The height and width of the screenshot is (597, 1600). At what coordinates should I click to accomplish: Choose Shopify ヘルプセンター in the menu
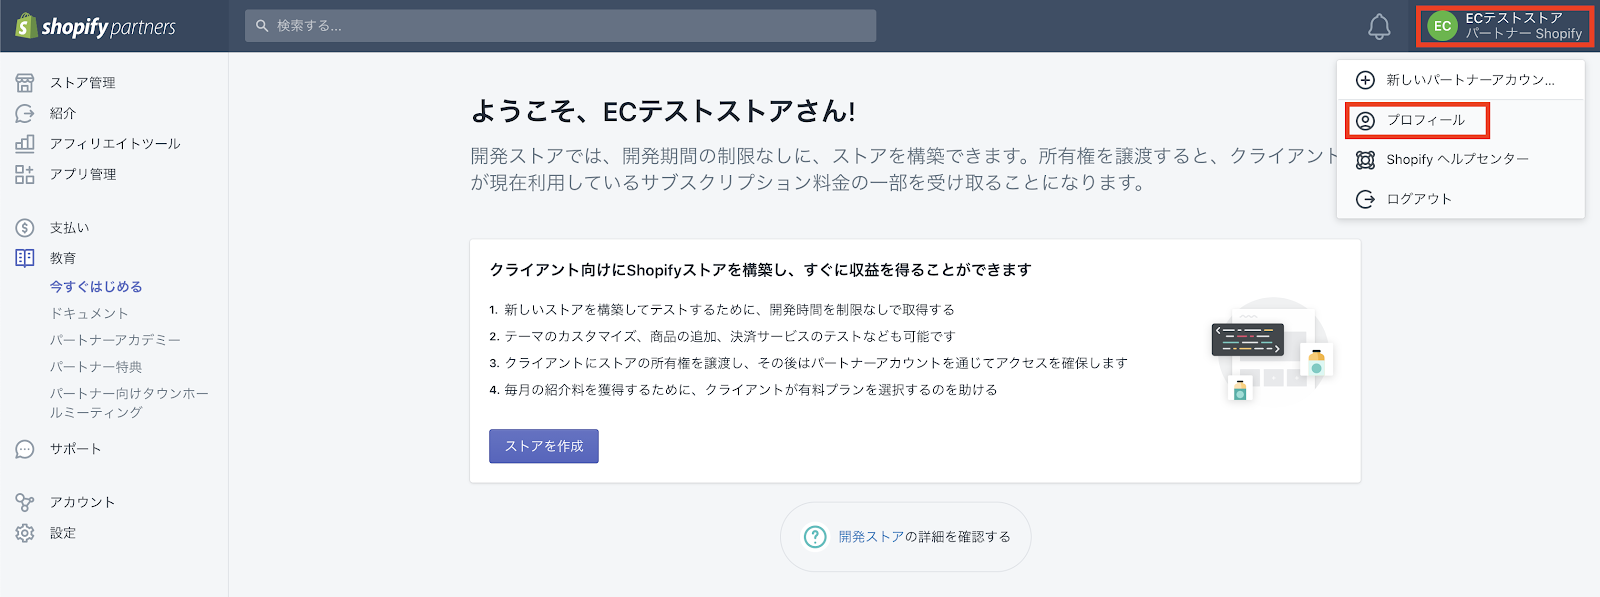click(1456, 159)
